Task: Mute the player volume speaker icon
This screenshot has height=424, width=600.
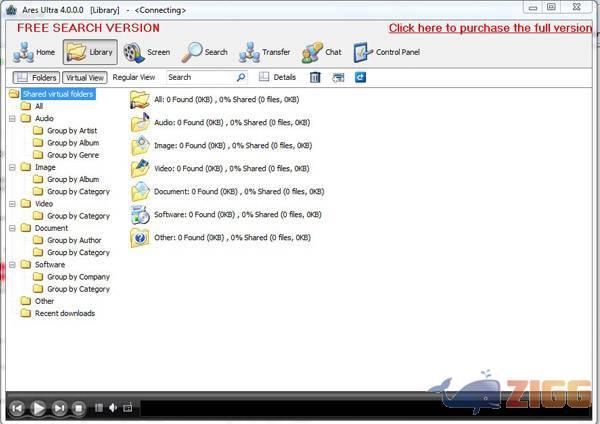Action: coord(113,408)
